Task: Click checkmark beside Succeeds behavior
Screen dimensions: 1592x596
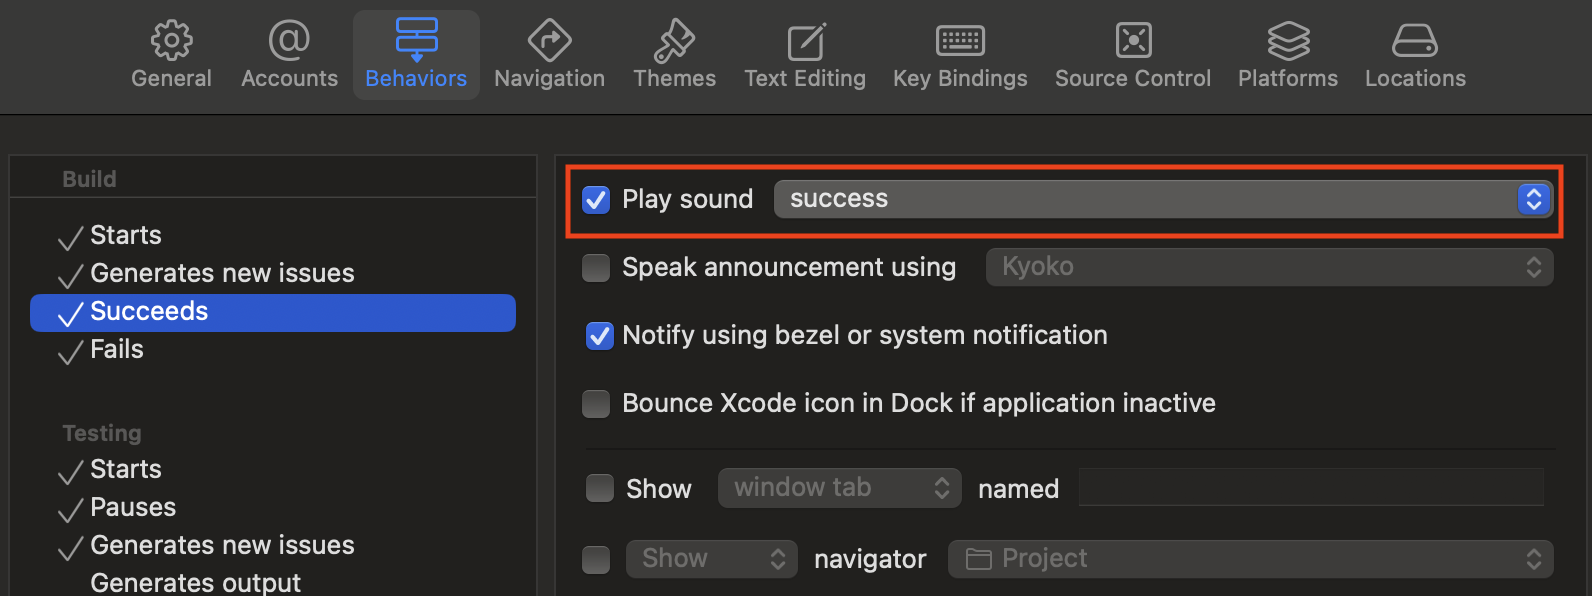Action: click(70, 313)
